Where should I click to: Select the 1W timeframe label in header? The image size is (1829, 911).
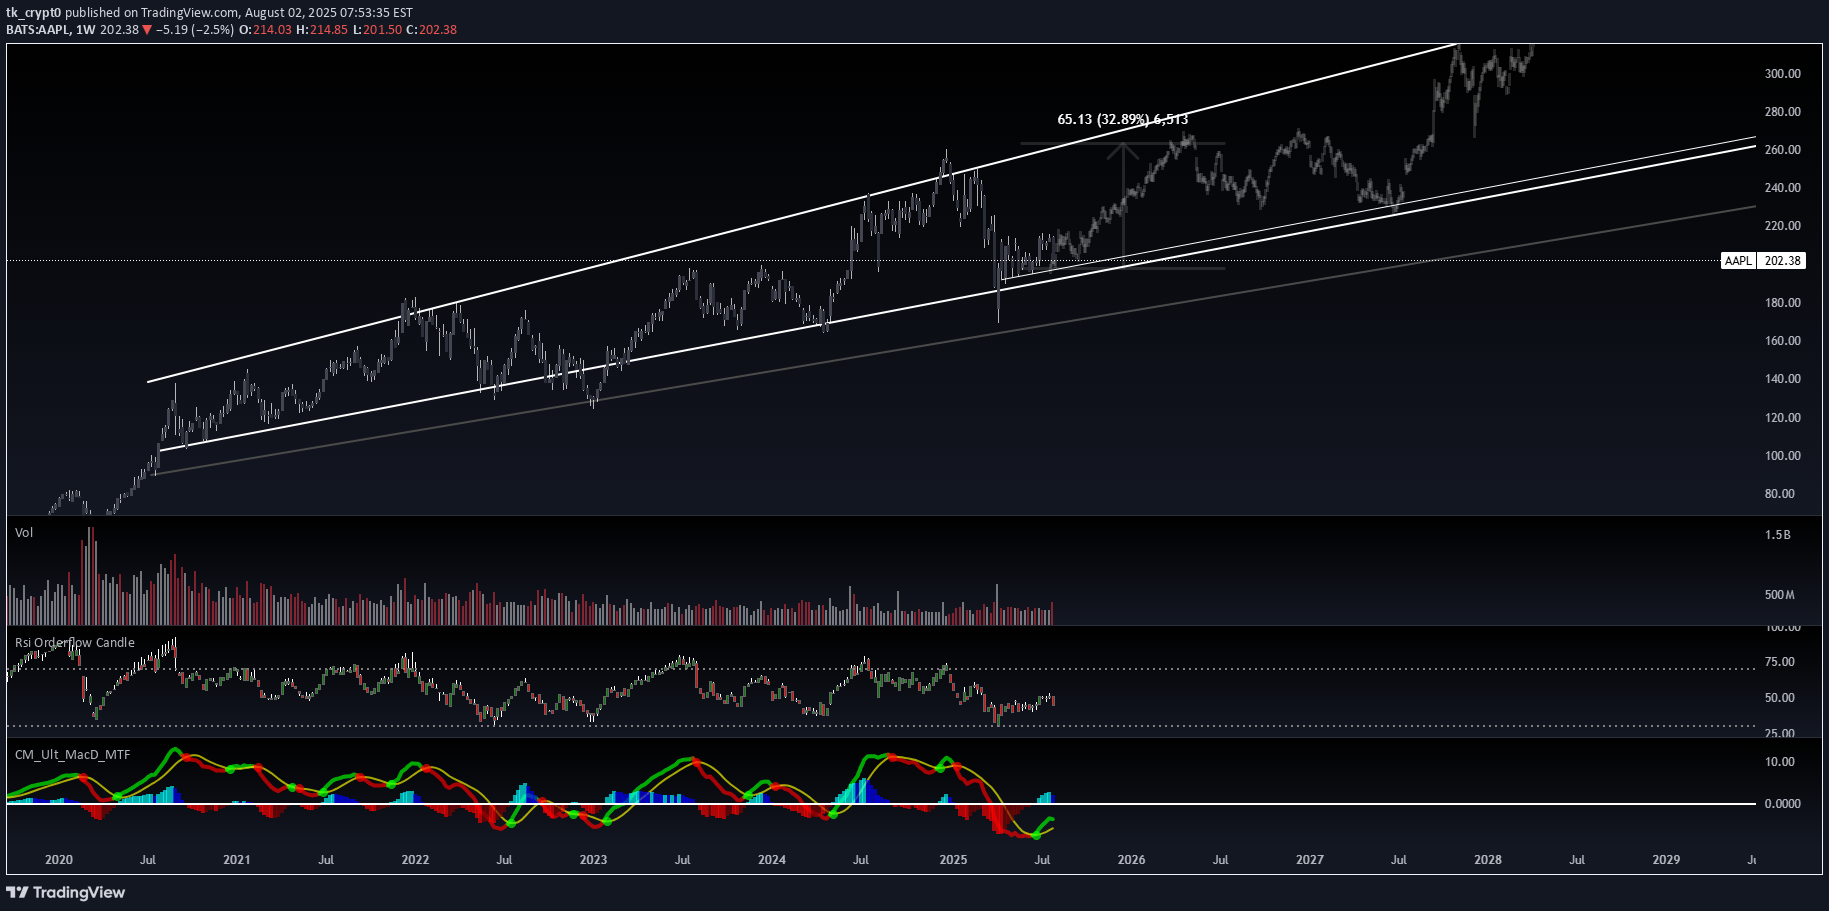[86, 30]
